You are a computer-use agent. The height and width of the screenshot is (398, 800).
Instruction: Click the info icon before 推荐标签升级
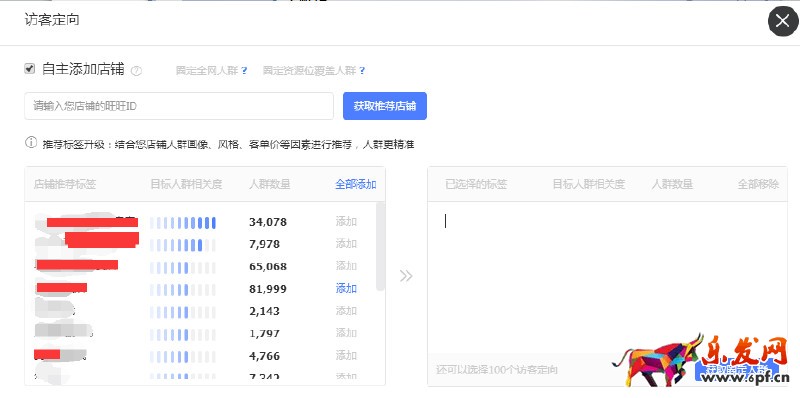(x=31, y=142)
